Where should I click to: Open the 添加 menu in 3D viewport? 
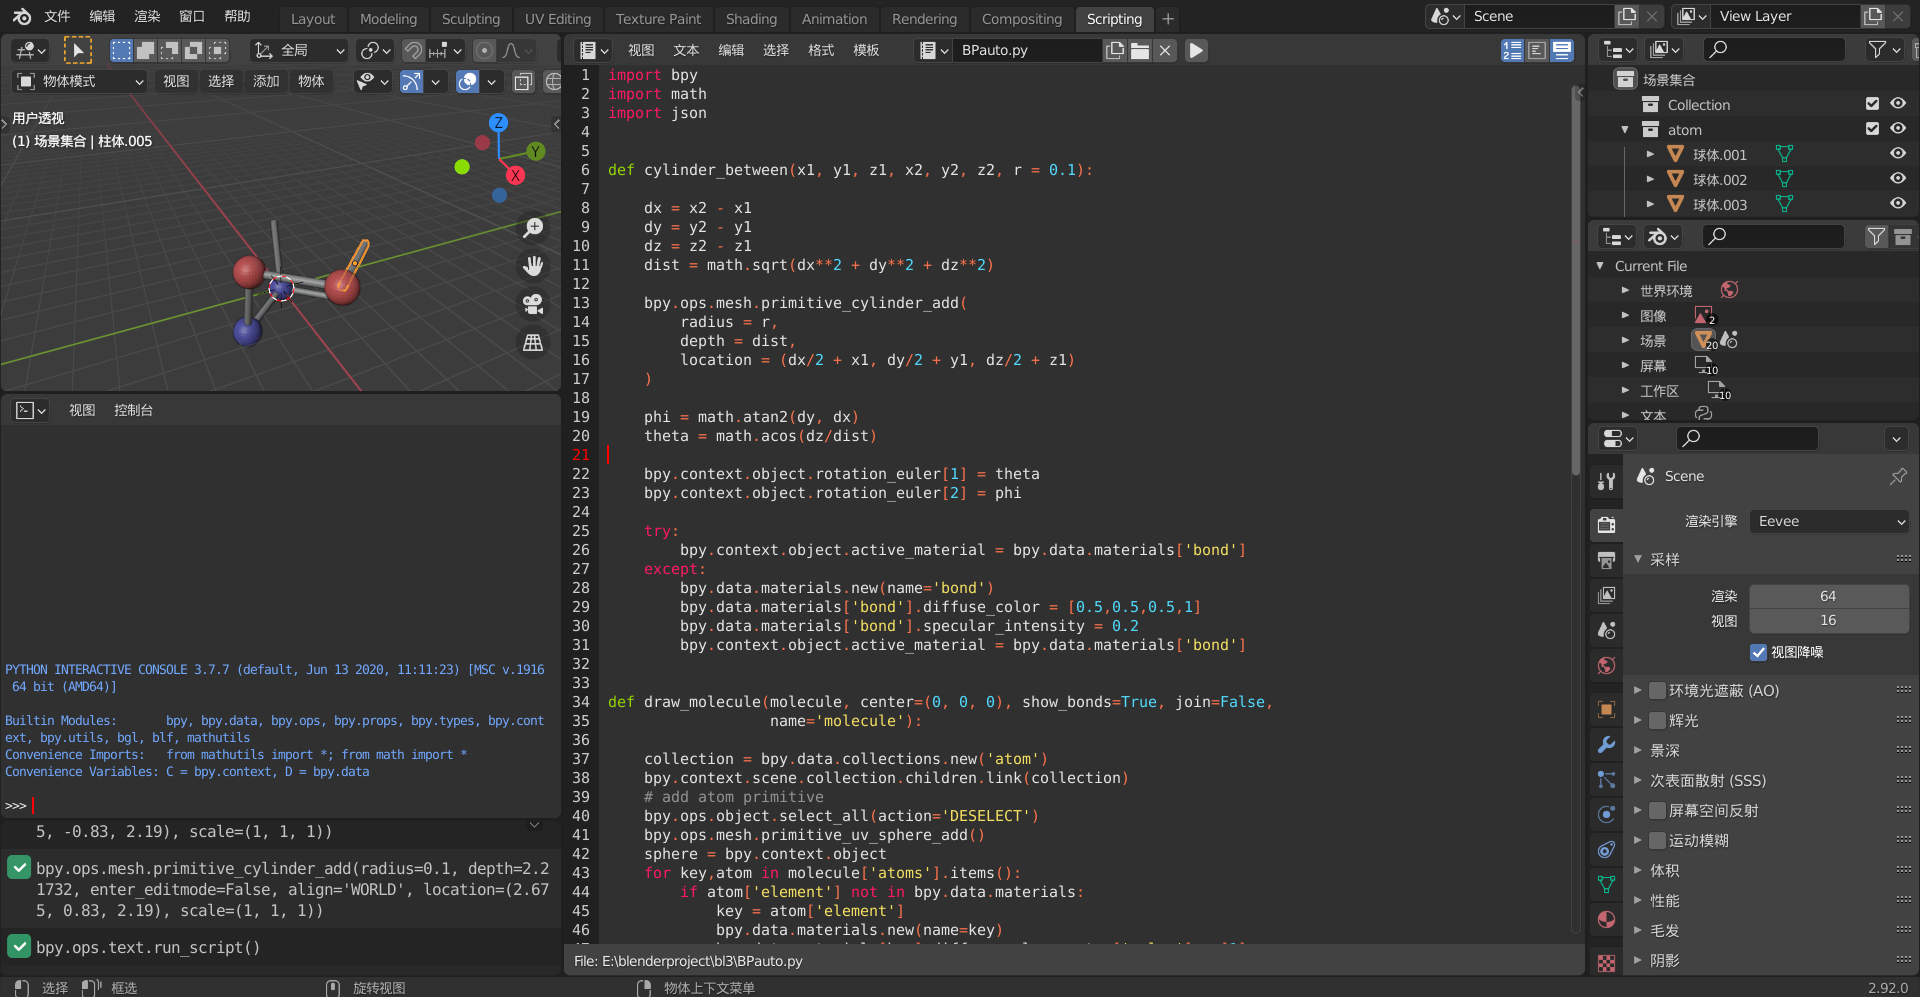[266, 81]
